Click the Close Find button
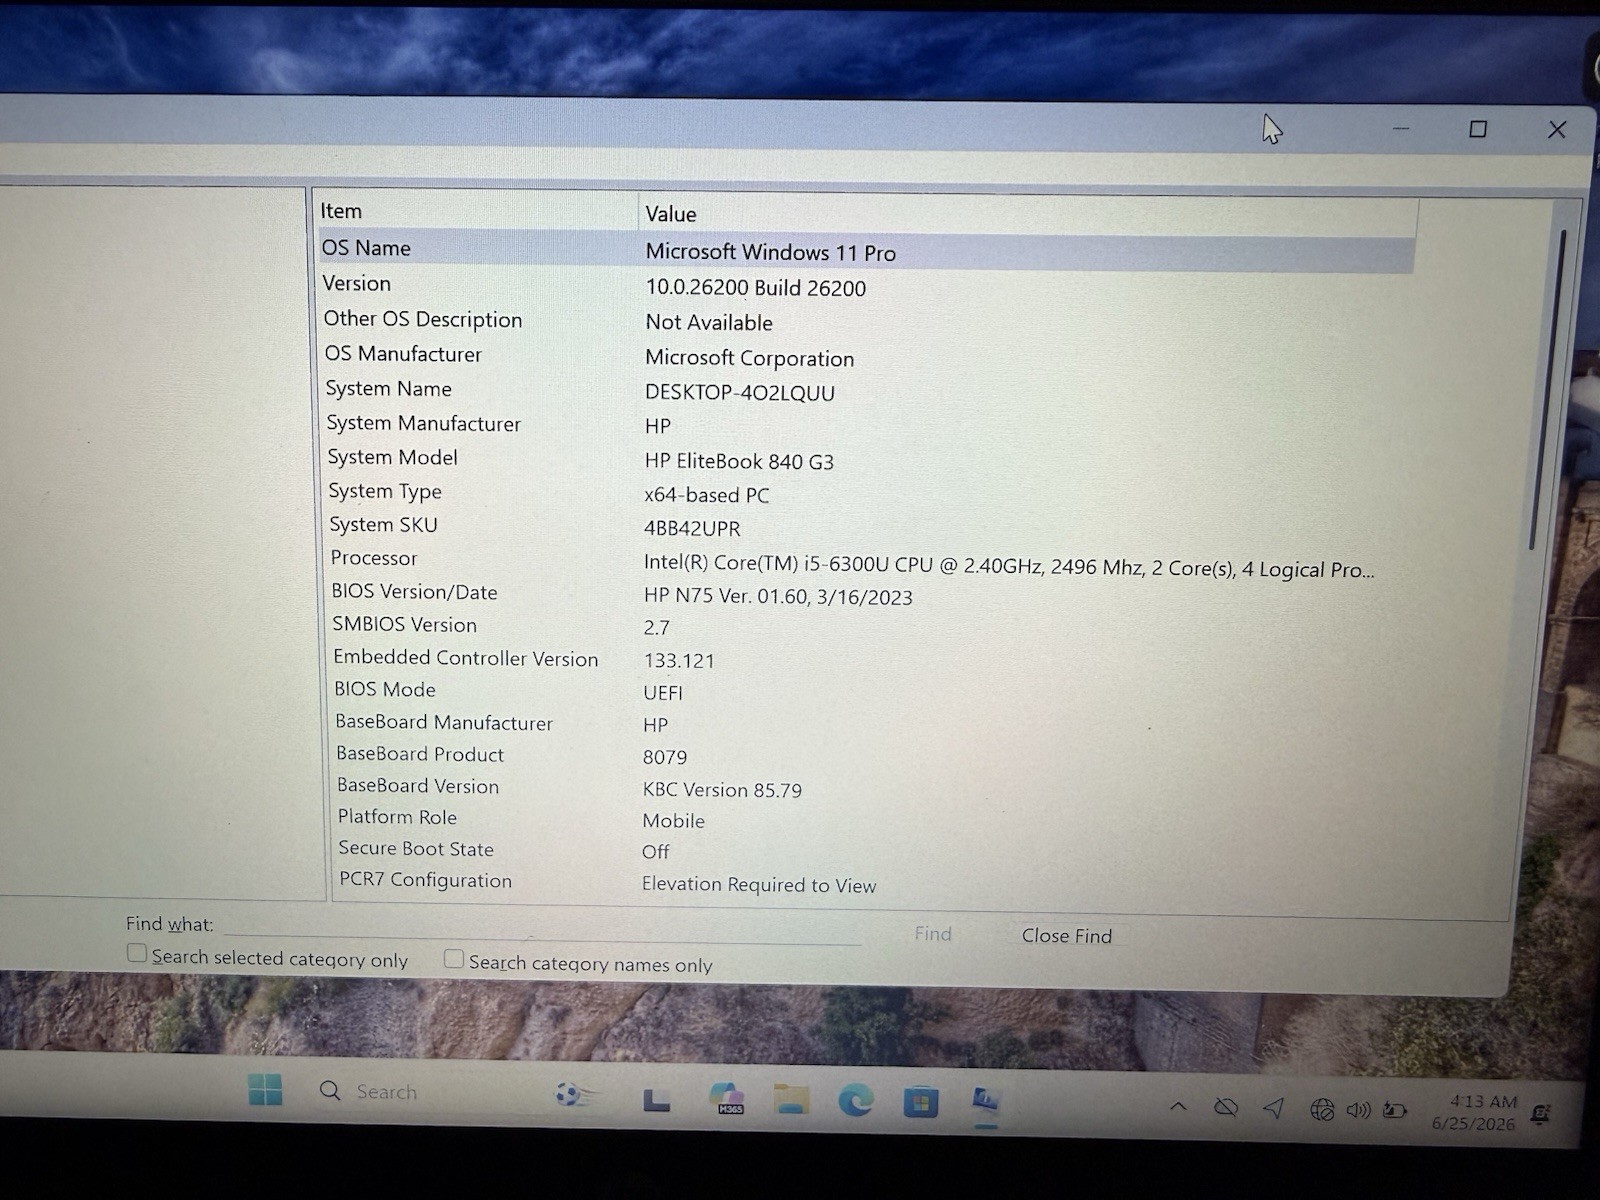Viewport: 1600px width, 1200px height. click(x=1066, y=936)
